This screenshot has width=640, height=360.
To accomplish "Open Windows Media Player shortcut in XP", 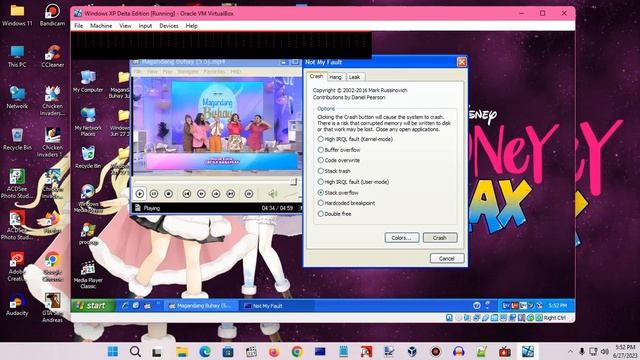I will click(x=88, y=199).
